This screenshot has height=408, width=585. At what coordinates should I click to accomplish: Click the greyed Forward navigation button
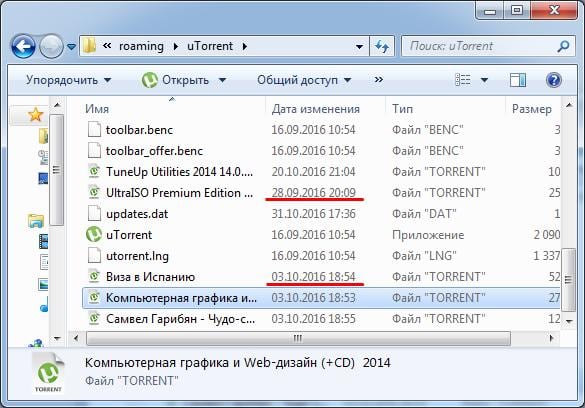[x=51, y=46]
